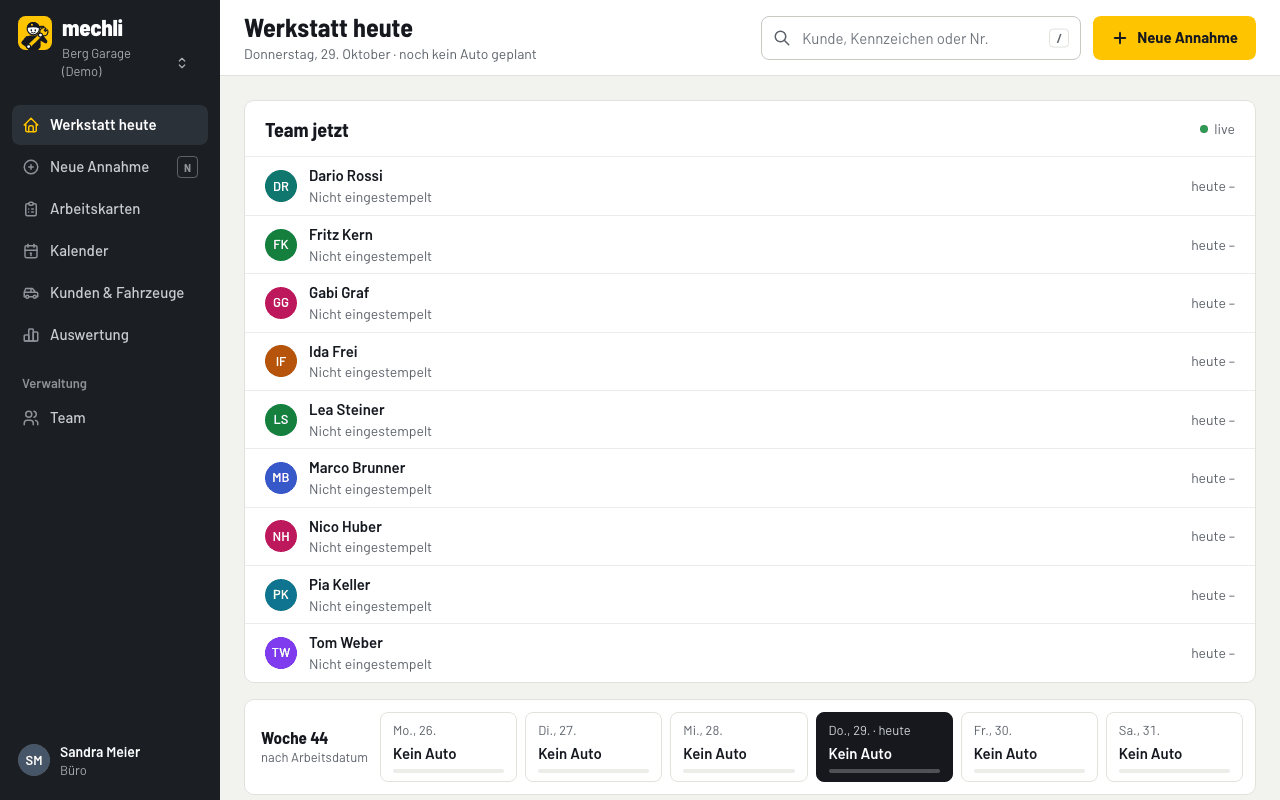This screenshot has width=1280, height=800.
Task: Click the yellow Neue Annahme button
Action: coord(1174,38)
